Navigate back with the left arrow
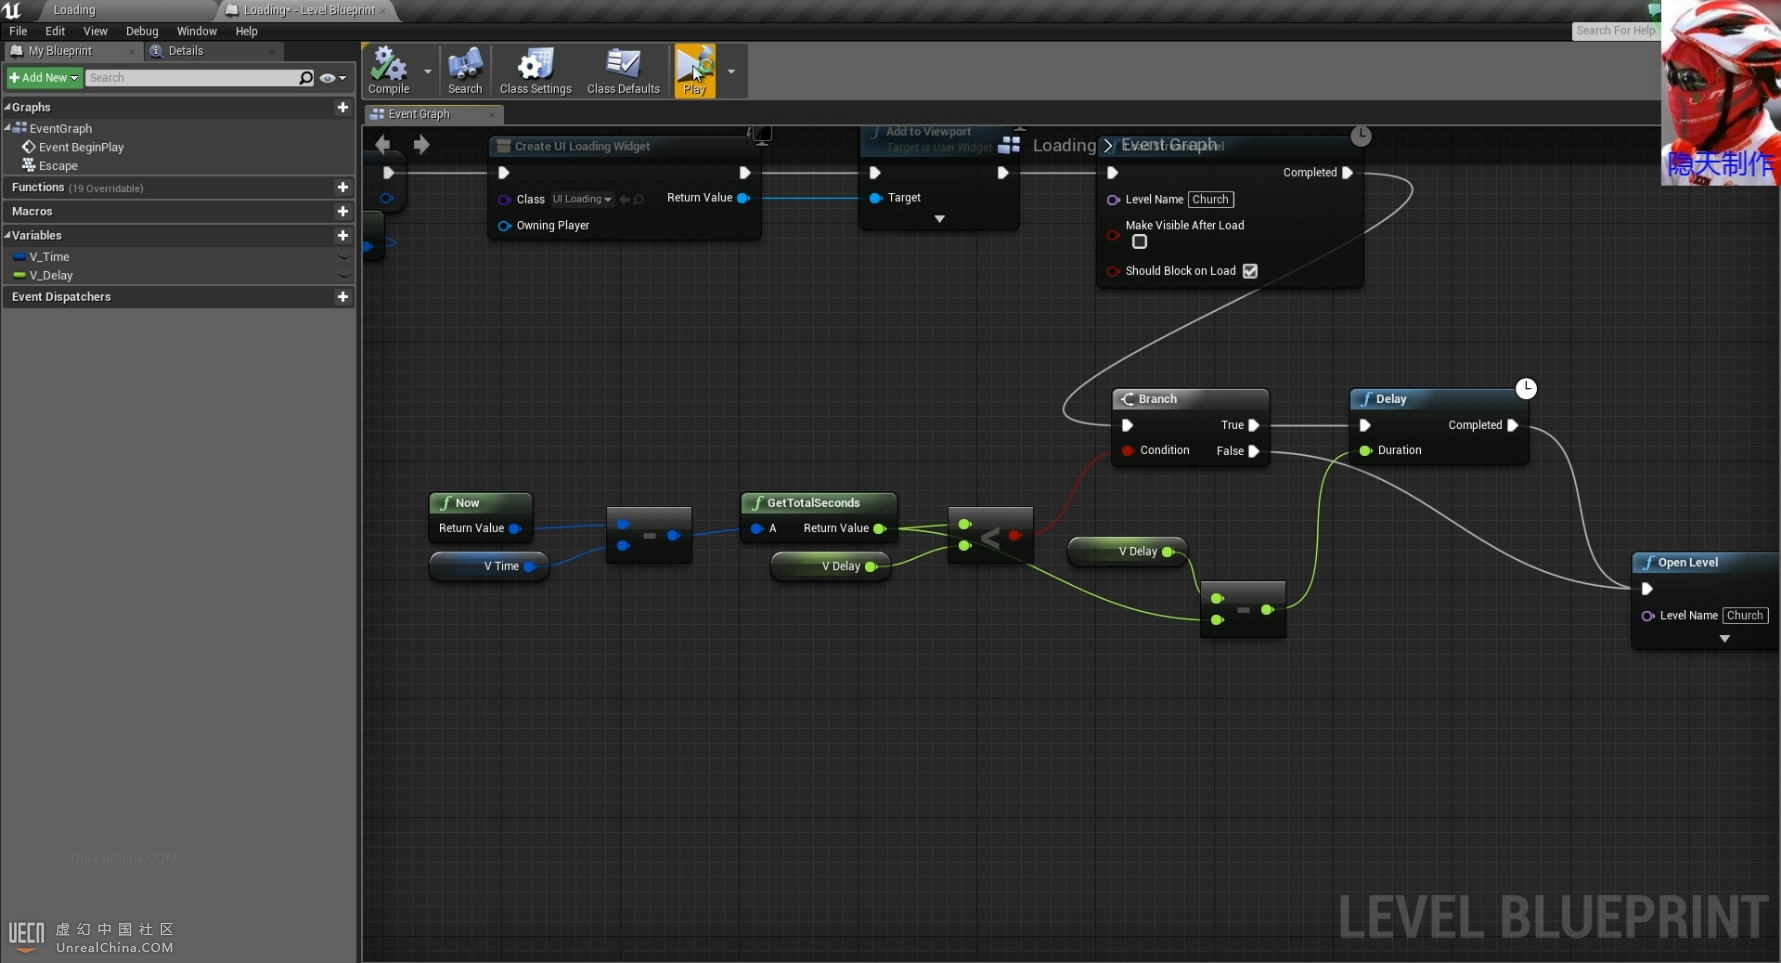The width and height of the screenshot is (1781, 963). [x=383, y=145]
